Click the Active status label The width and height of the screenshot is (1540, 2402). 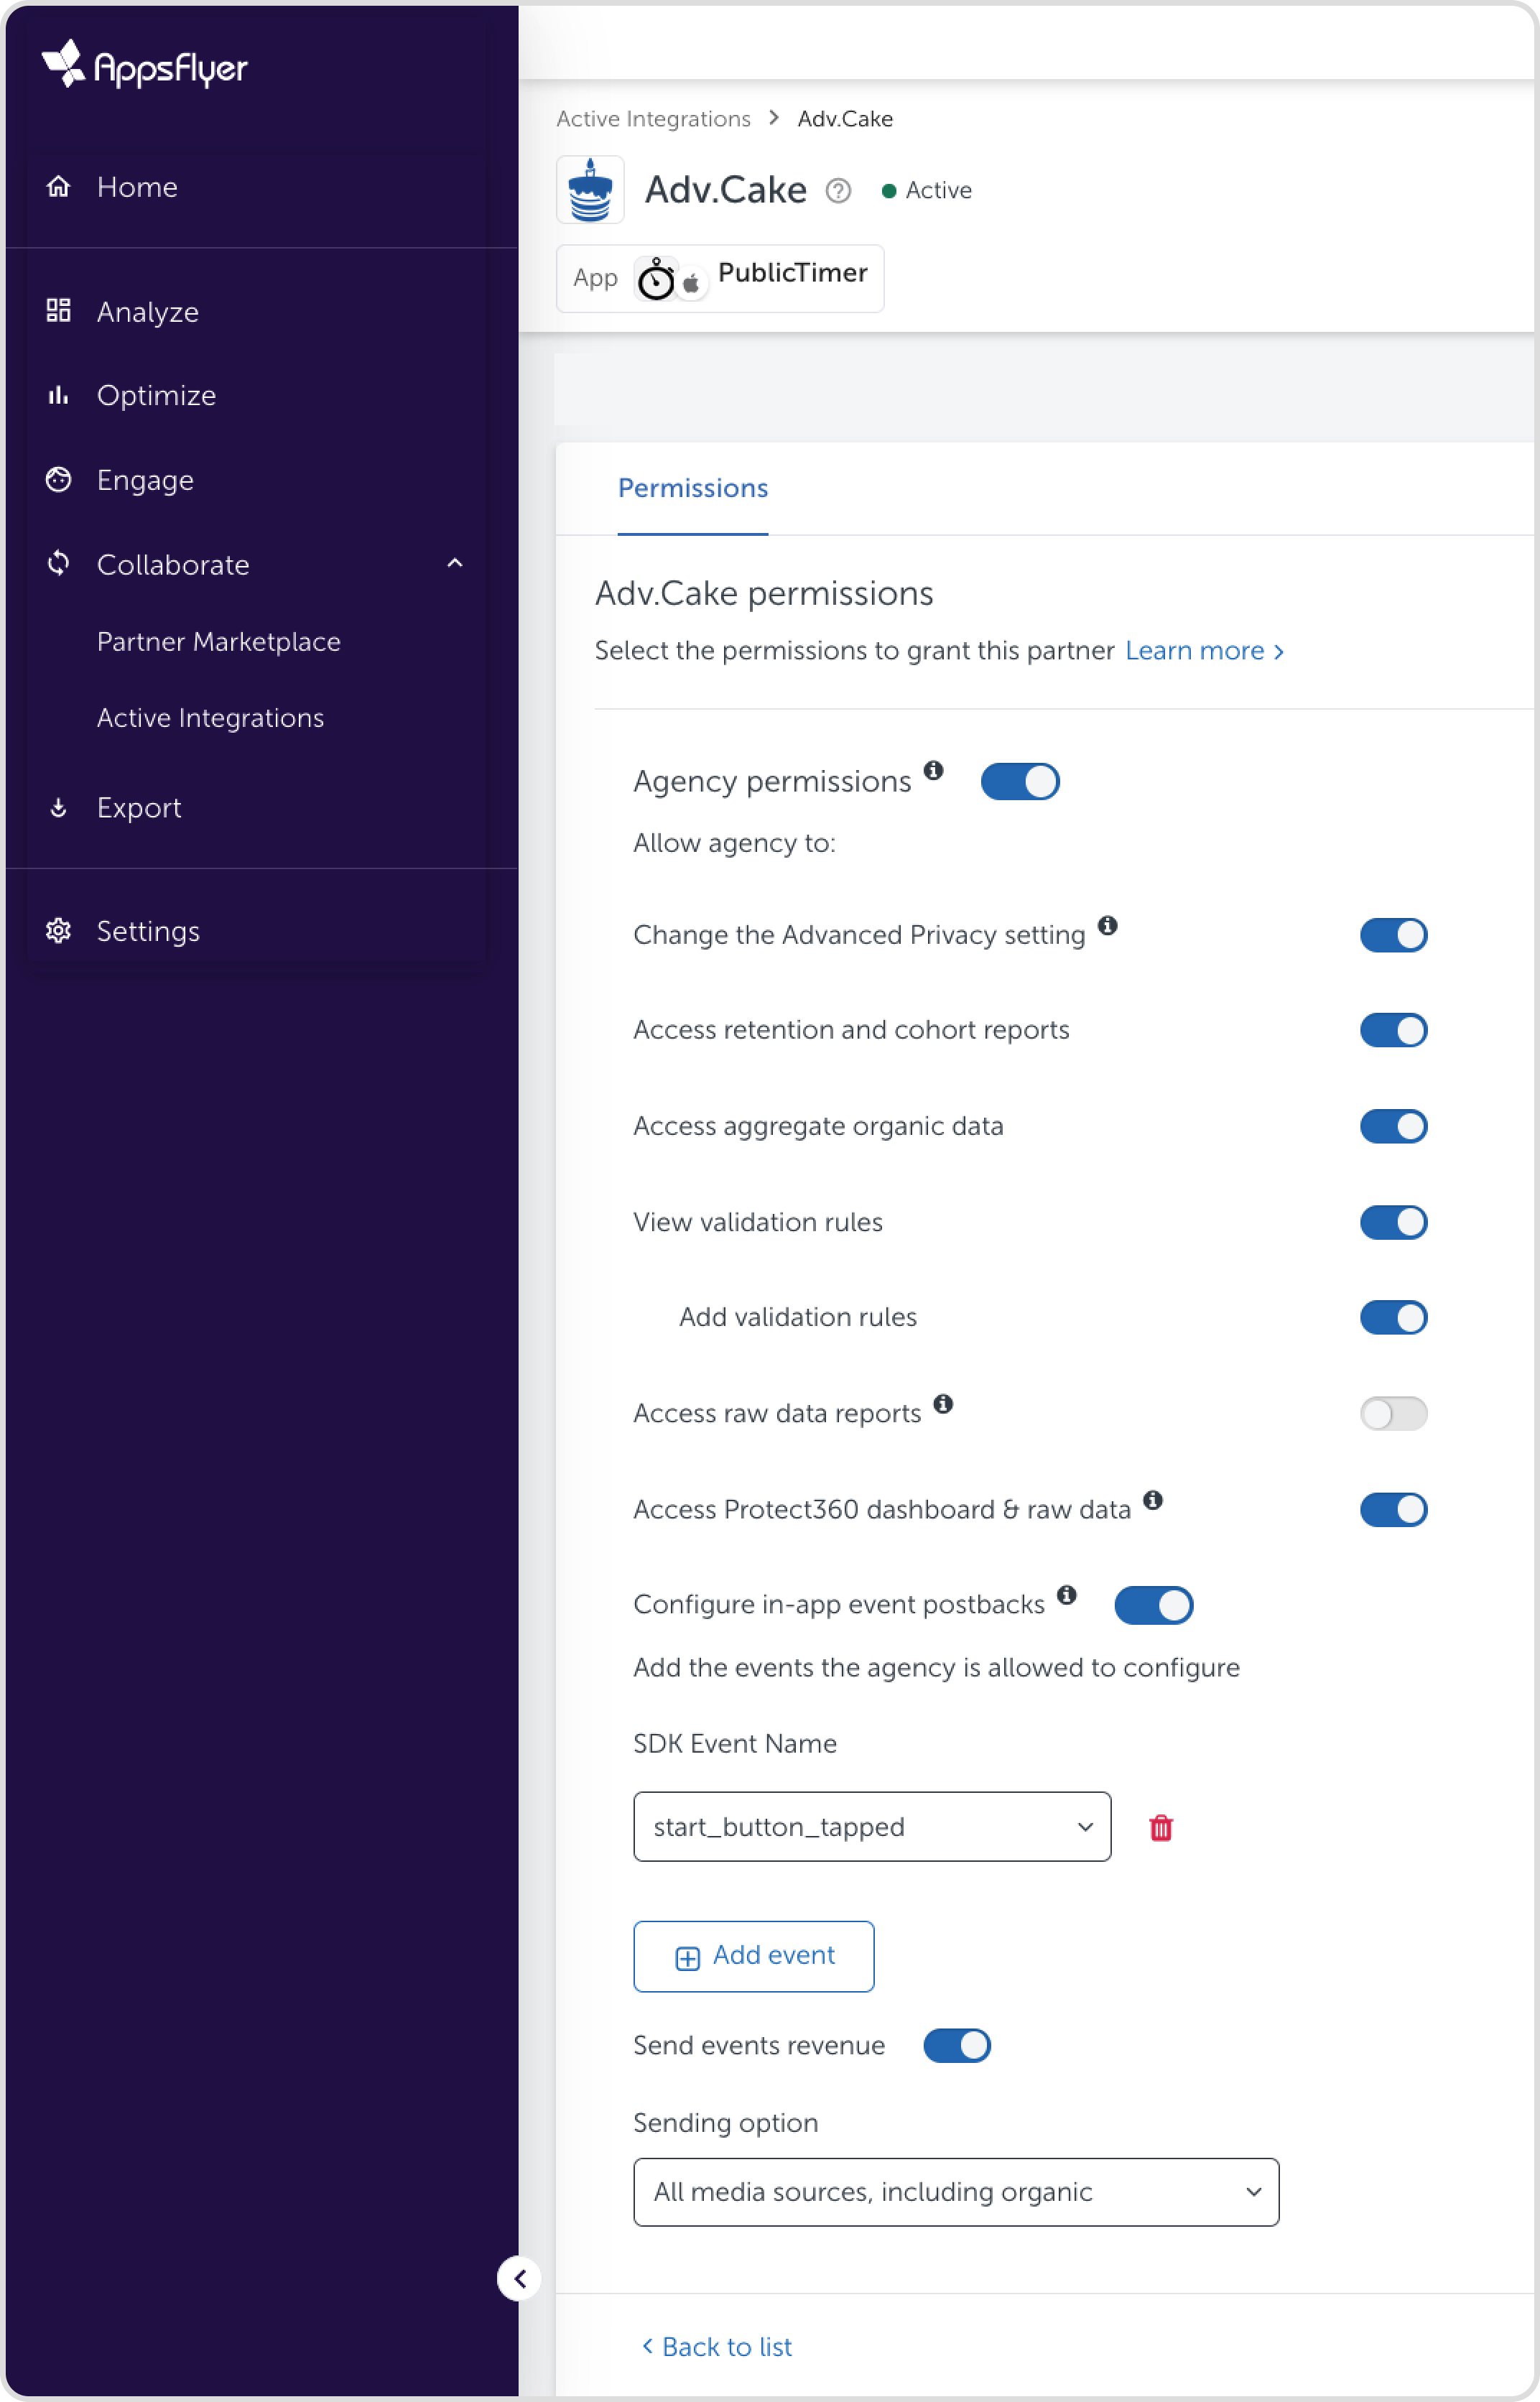tap(927, 191)
